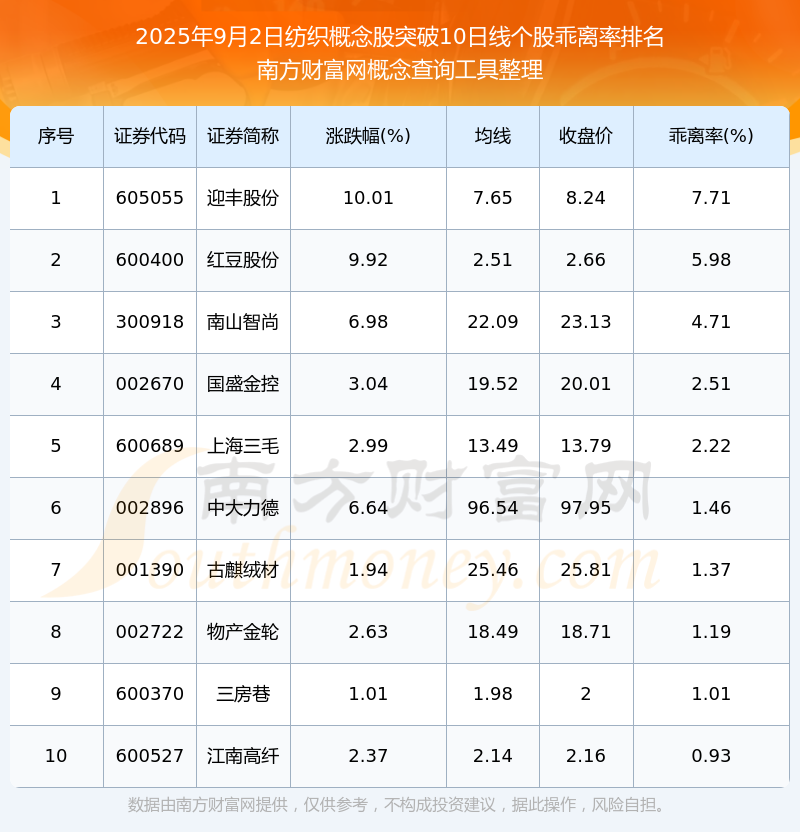Click moving average value 7.65
The image size is (800, 832).
[493, 198]
